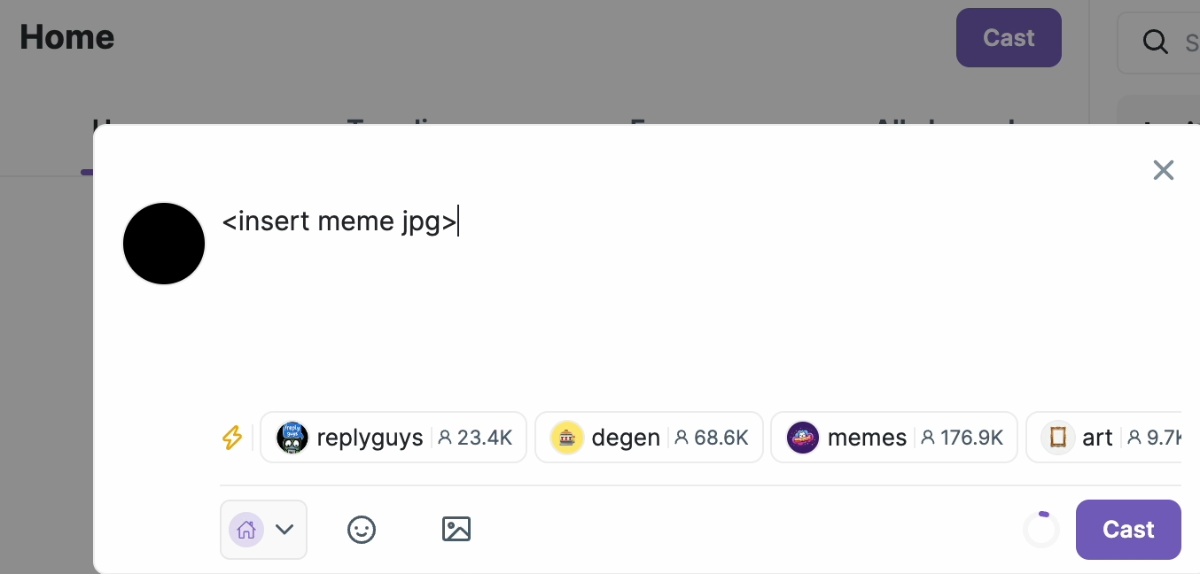
Task: Click the degen channel avatar icon
Action: click(567, 437)
